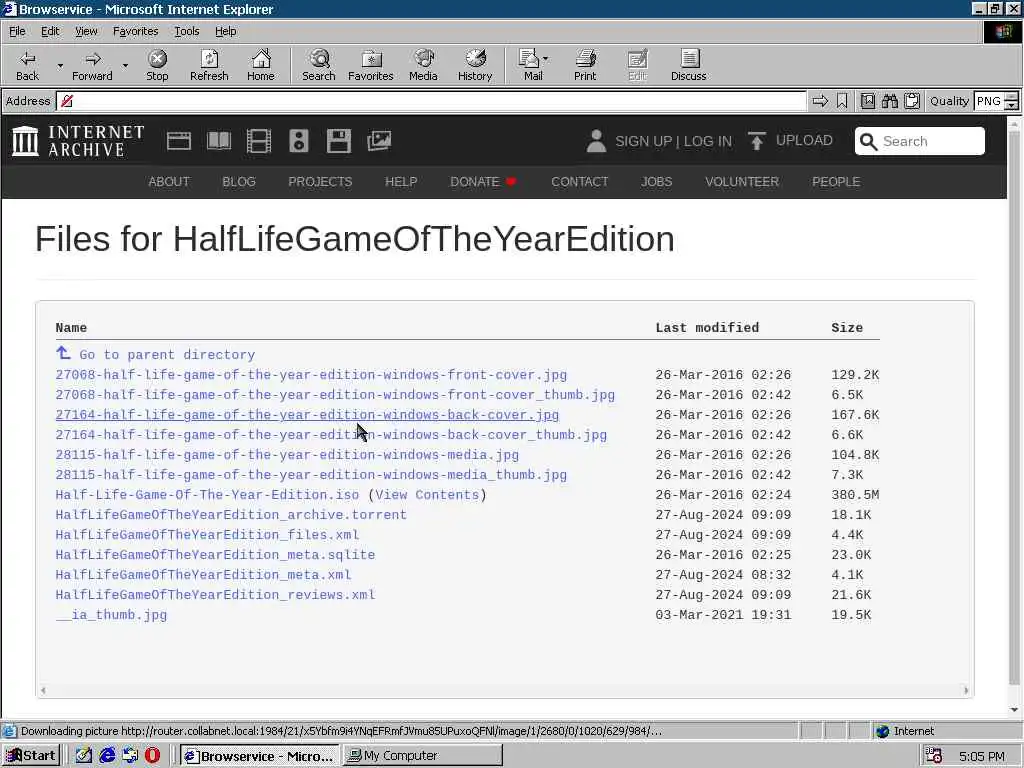Click the page vertical scrollbar down arrow

(x=1014, y=710)
